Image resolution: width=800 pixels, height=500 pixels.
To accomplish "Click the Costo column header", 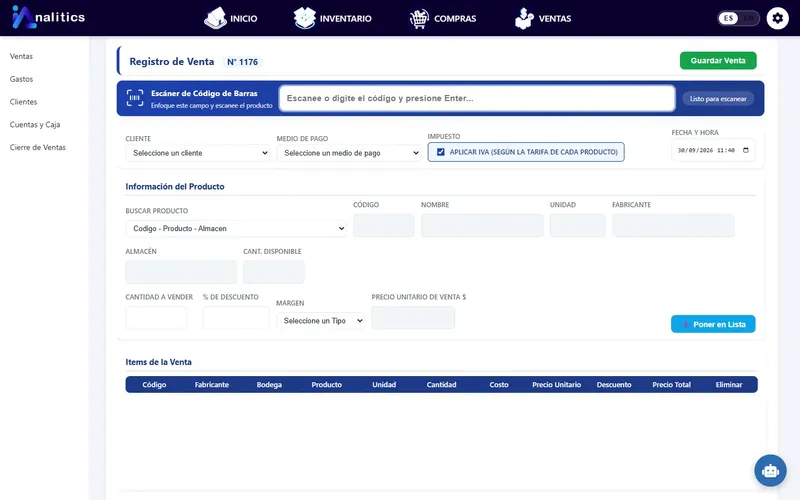I will pos(499,385).
